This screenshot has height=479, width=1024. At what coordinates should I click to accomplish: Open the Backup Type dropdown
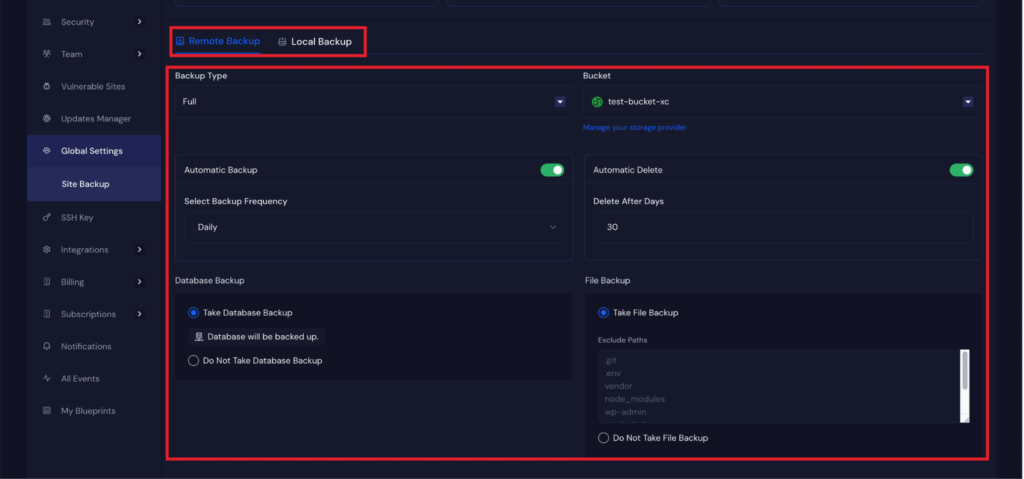[x=371, y=102]
